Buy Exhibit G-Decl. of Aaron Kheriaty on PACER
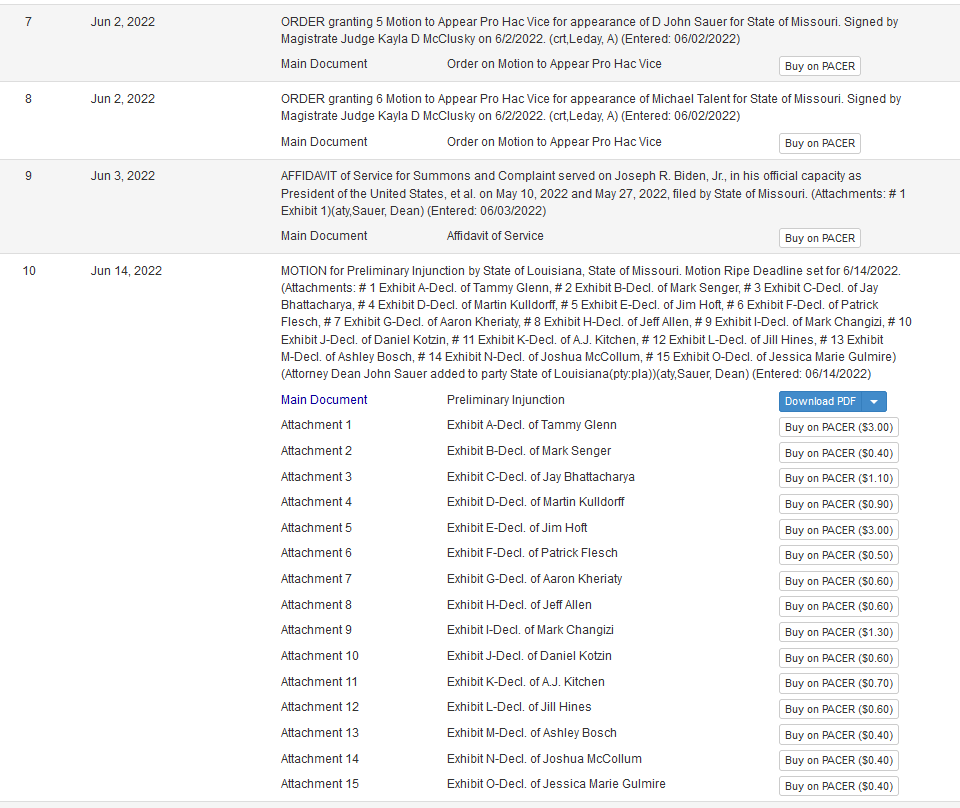 (x=839, y=581)
